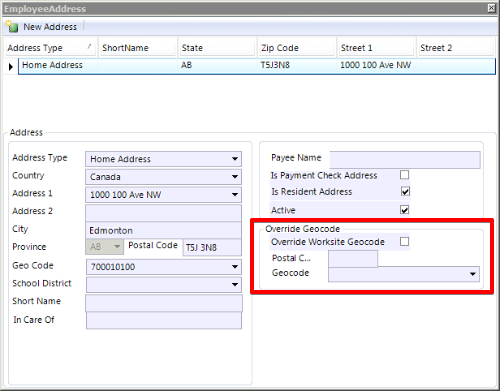
Task: Click the City field showing Edmonton
Action: [163, 230]
